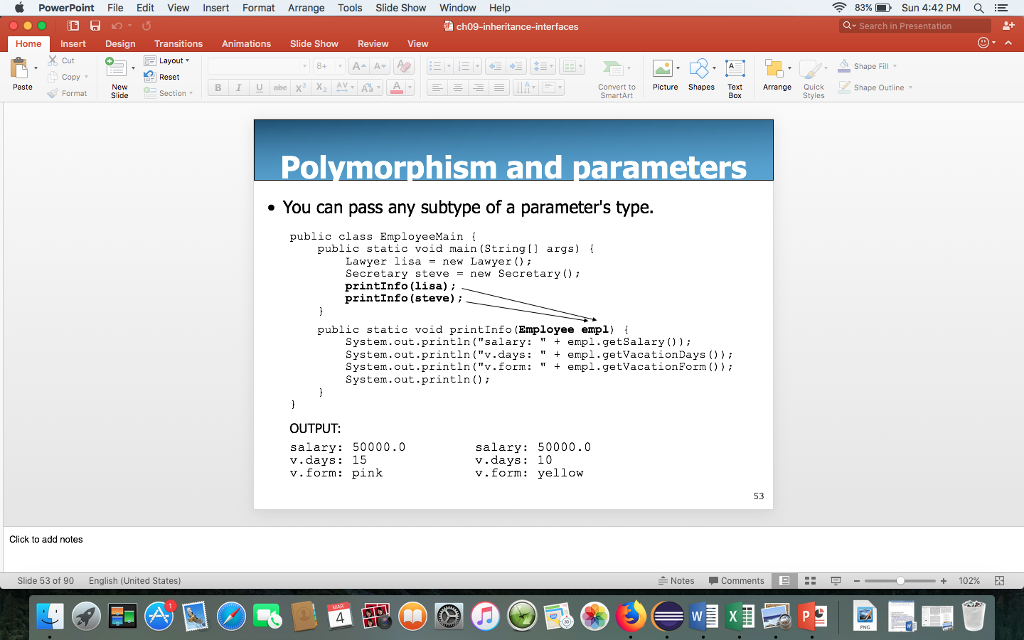Click the Format painter brush icon
Viewport: 1024px width, 640px height.
point(53,93)
